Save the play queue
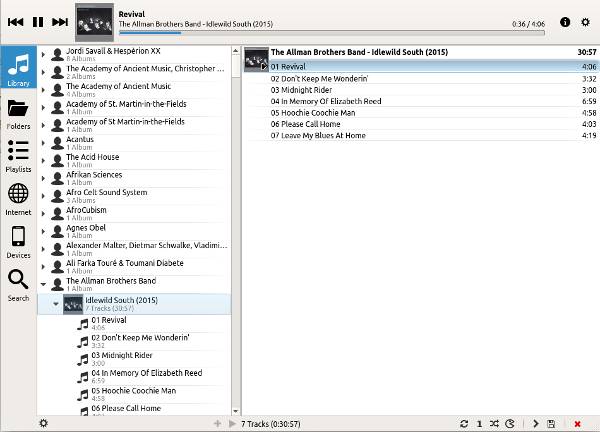This screenshot has height=432, width=600. (551, 424)
